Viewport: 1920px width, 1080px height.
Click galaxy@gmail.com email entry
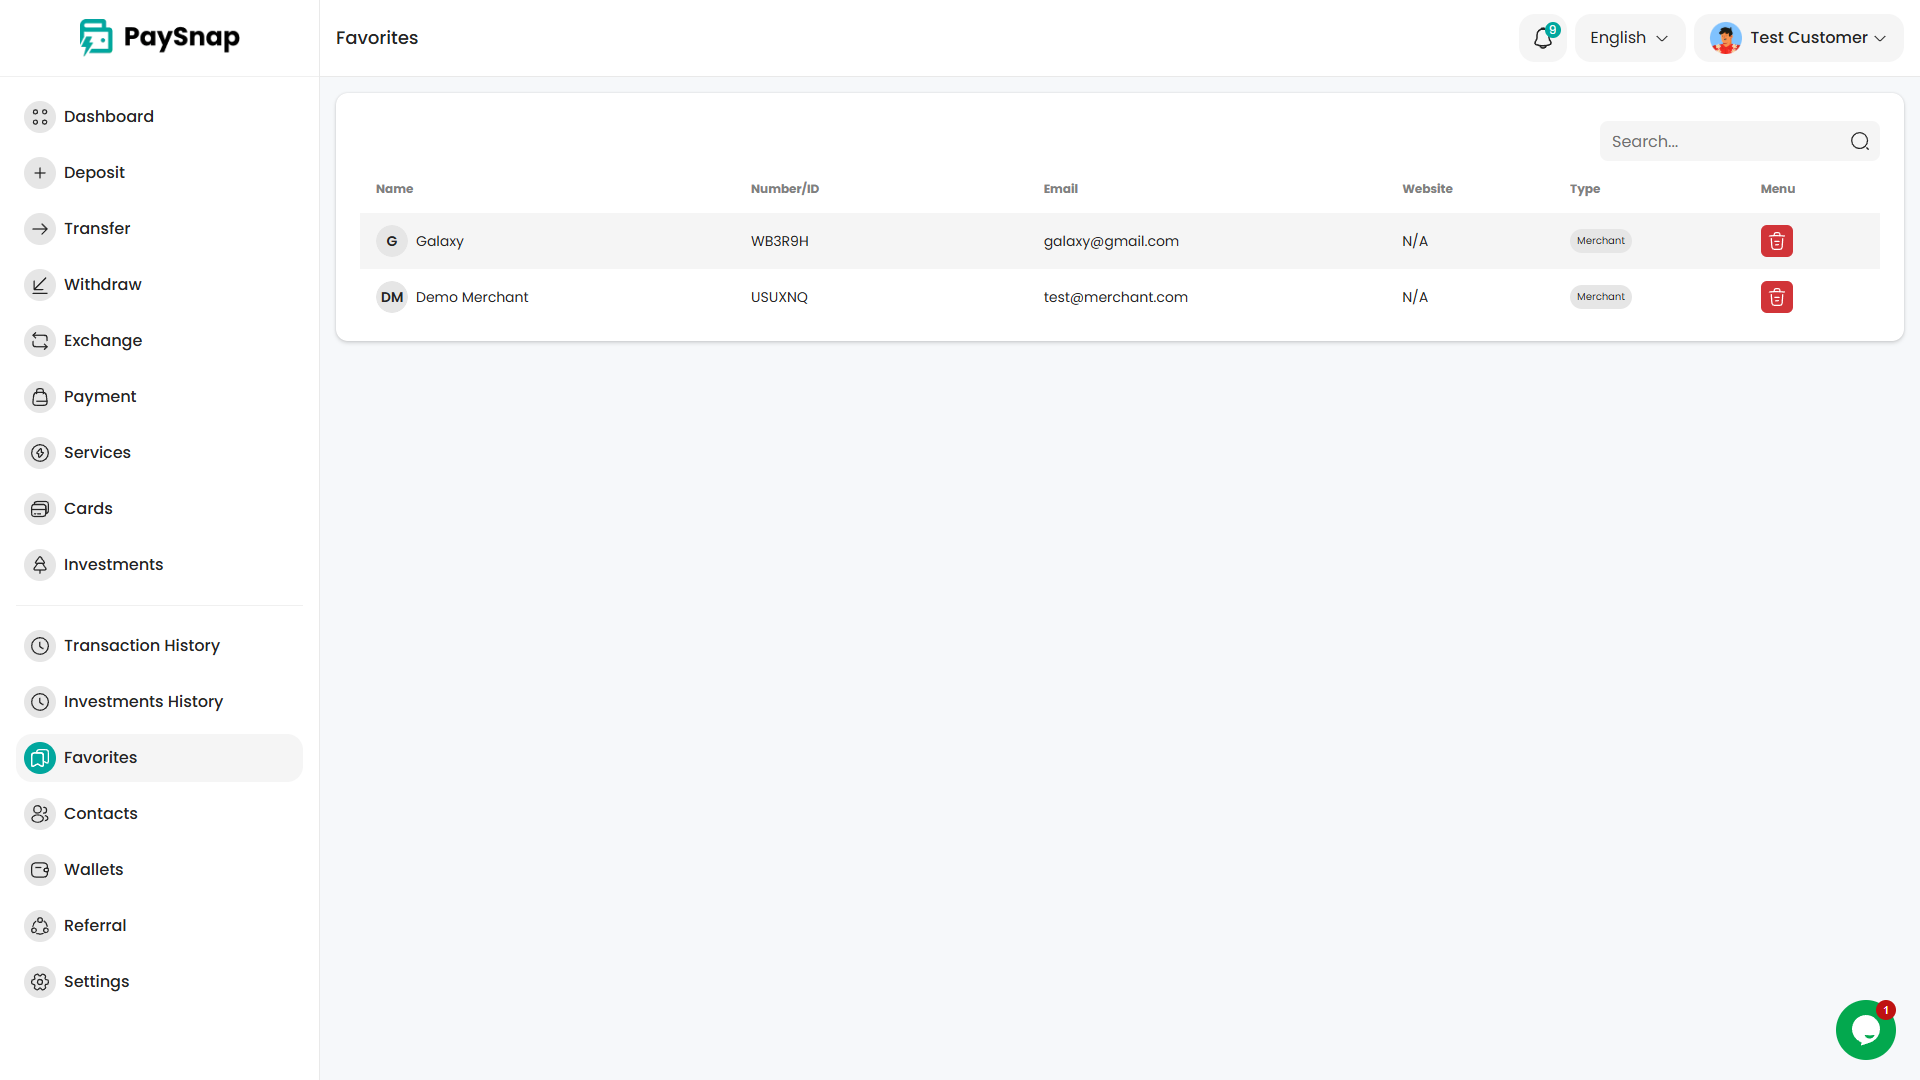pyautogui.click(x=1110, y=241)
